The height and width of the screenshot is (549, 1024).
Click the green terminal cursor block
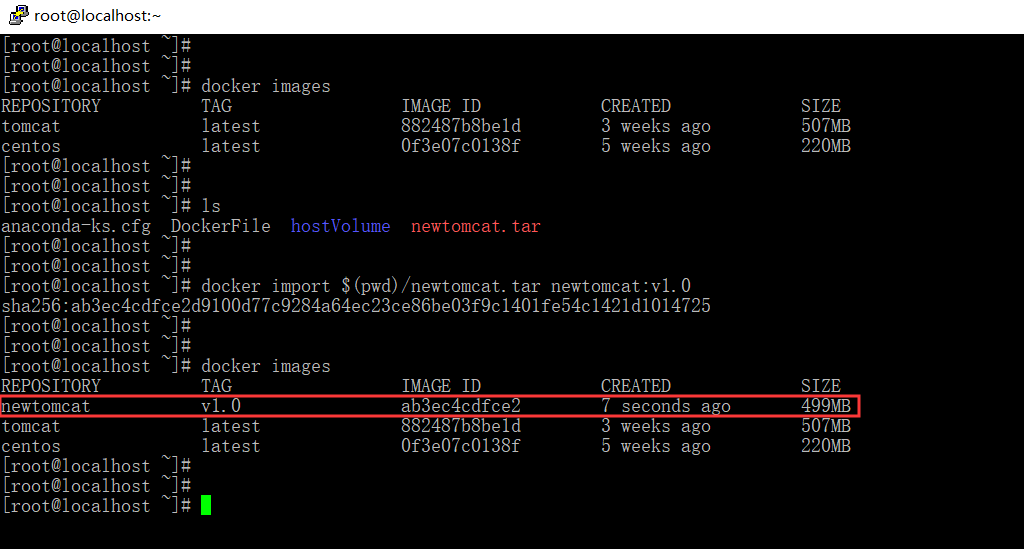coord(206,505)
